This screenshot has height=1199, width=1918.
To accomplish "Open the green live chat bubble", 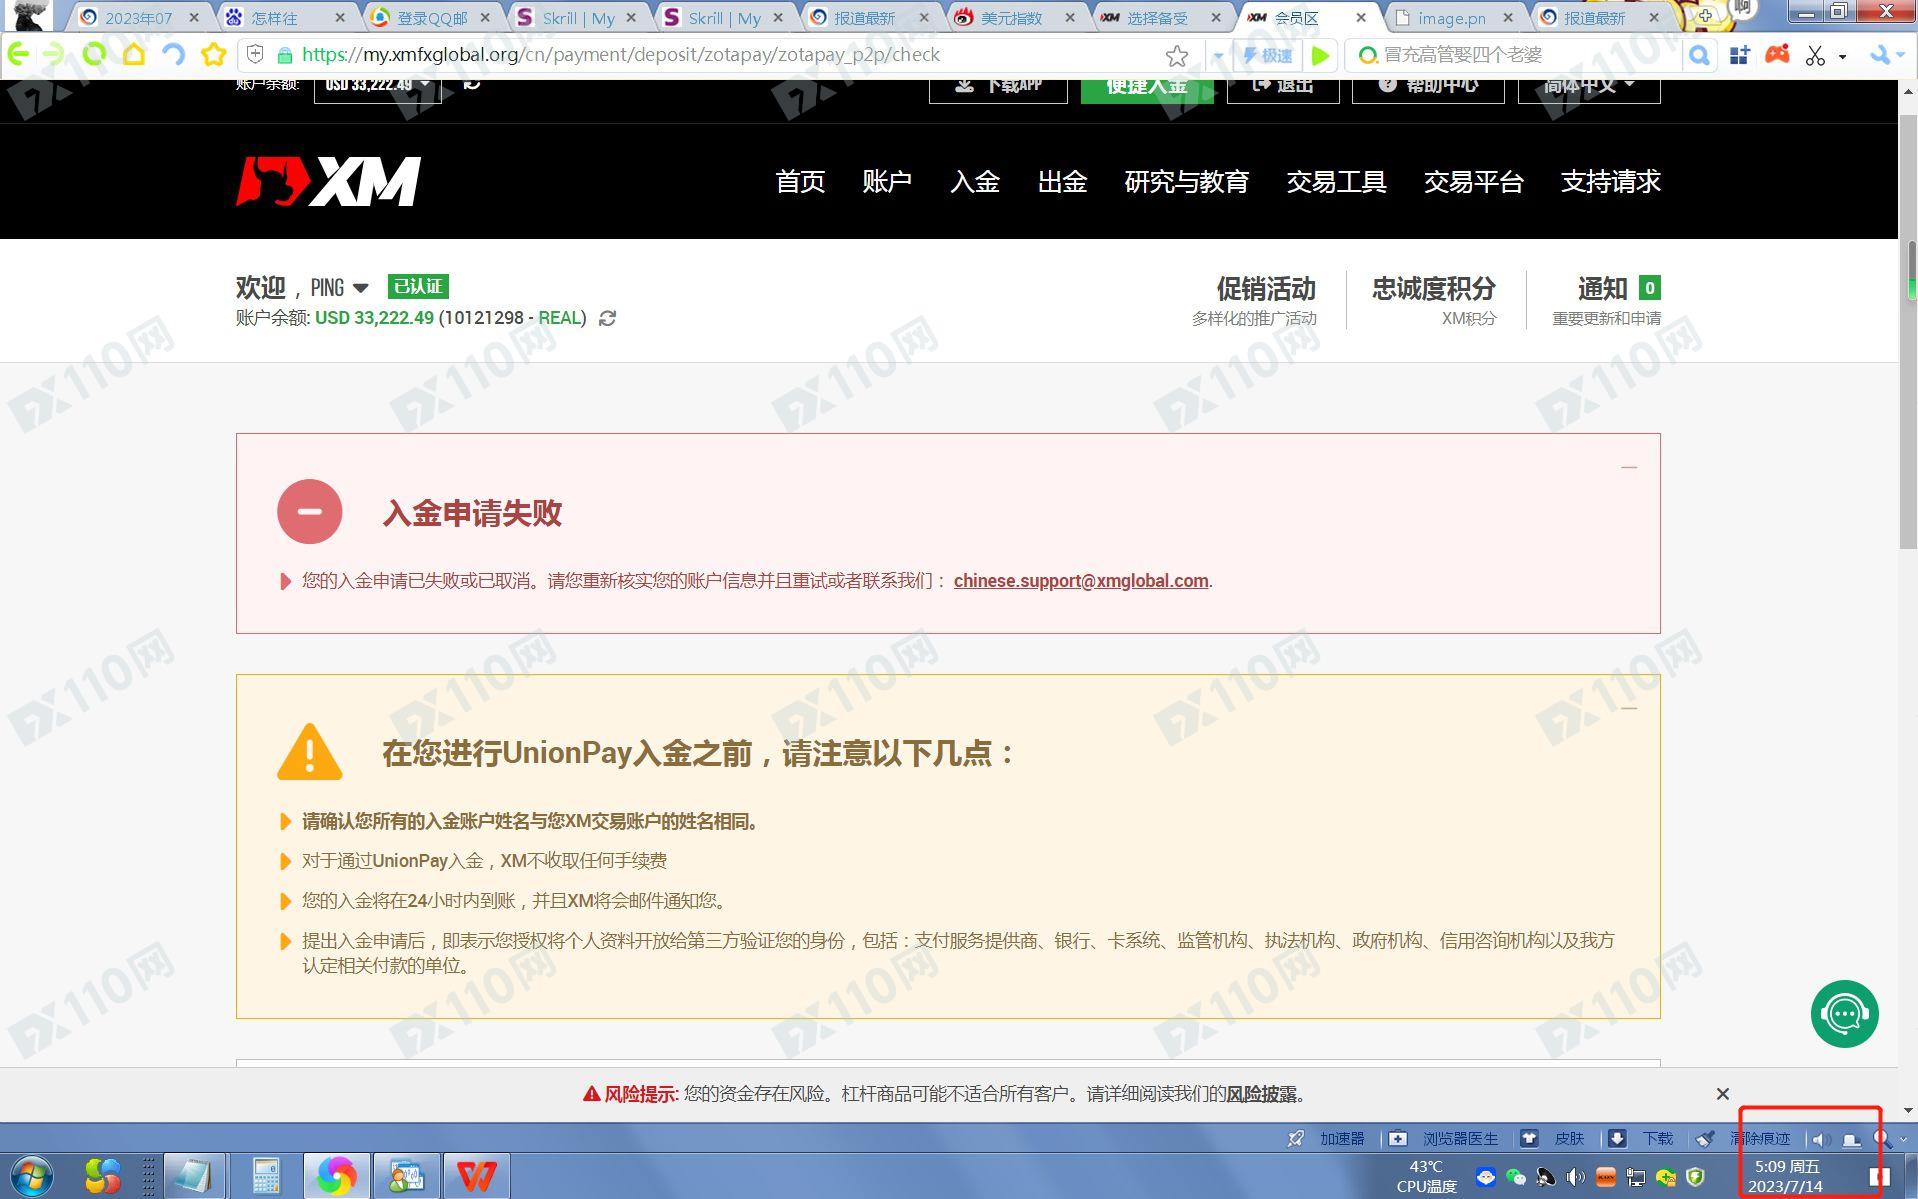I will tap(1844, 1014).
